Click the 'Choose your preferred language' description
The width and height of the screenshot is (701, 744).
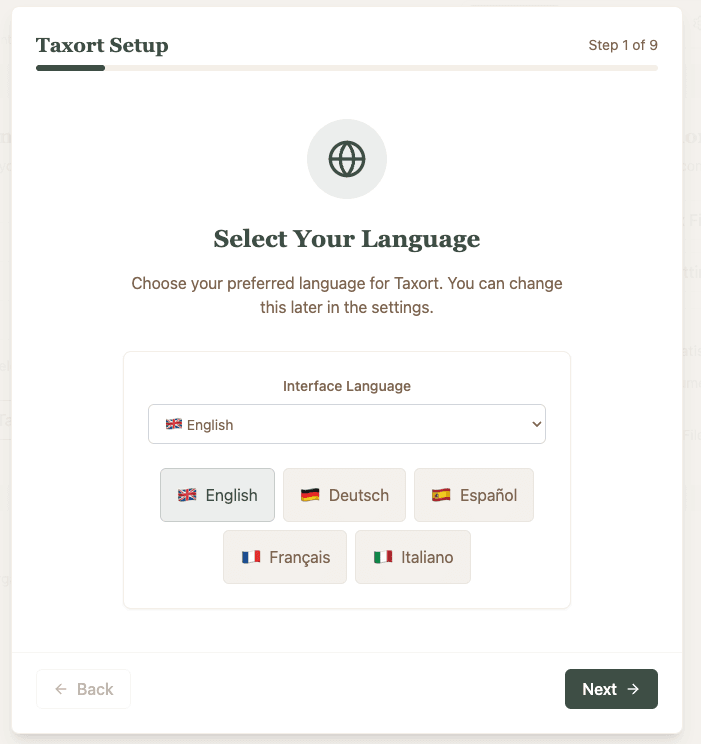point(347,295)
